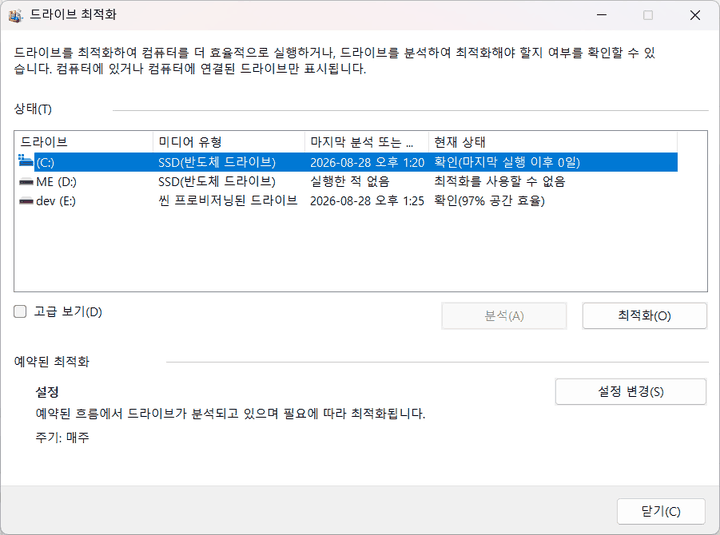Select the ME (D:) drive name
720x535 pixels.
[56, 182]
